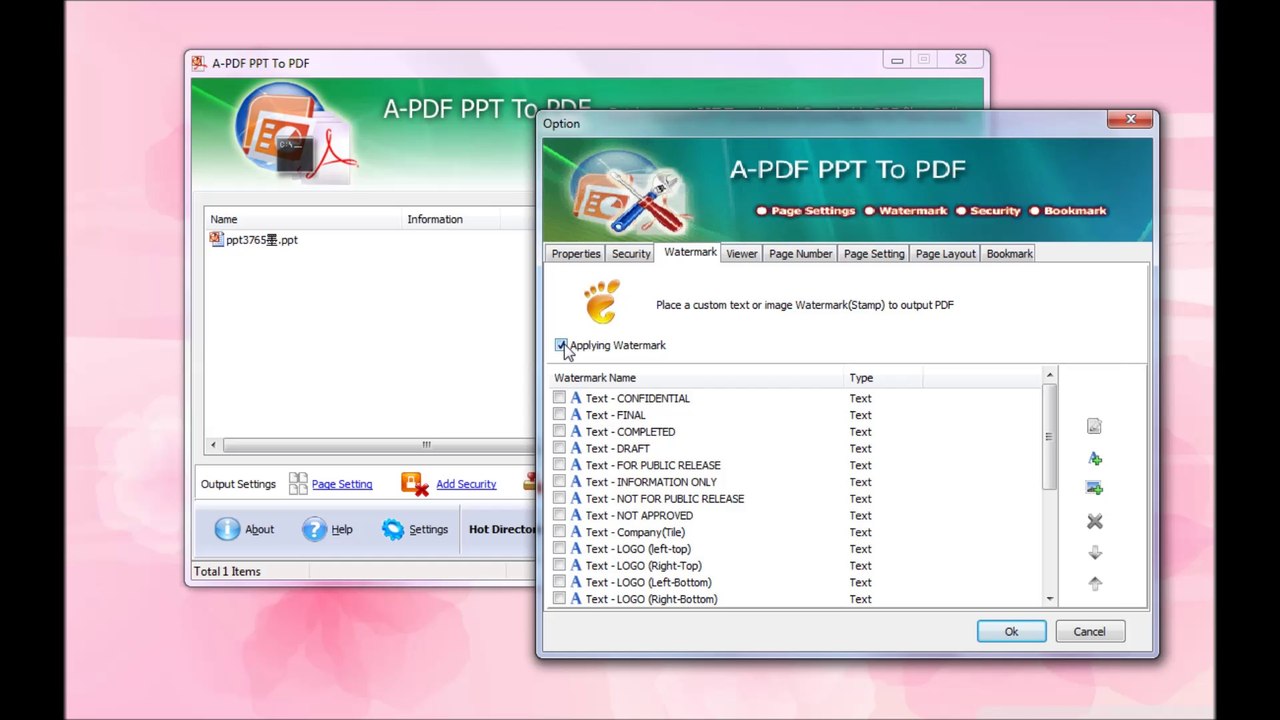Screen dimensions: 1280x720
Task: Click watermark list scroll down arrow
Action: (x=1049, y=599)
